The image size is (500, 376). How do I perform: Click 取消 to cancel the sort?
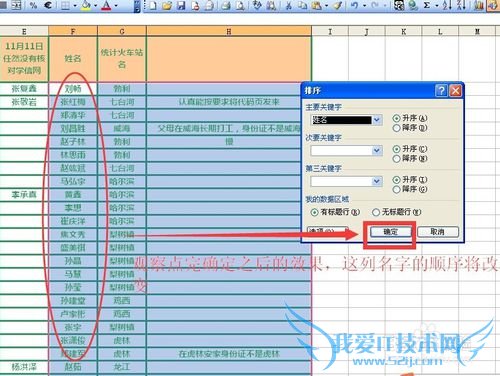438,232
